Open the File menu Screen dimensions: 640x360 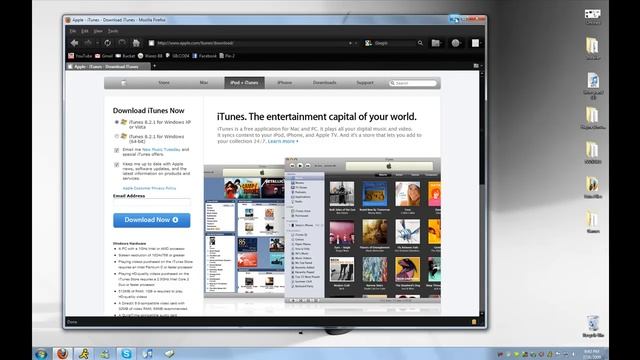pos(73,31)
